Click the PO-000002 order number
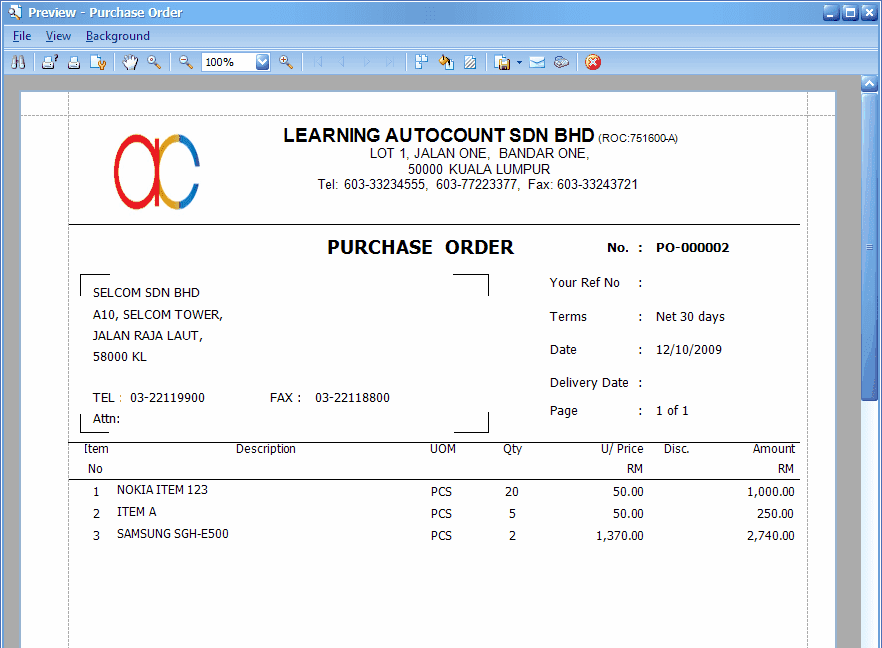Screen dimensions: 882x648 click(x=692, y=248)
